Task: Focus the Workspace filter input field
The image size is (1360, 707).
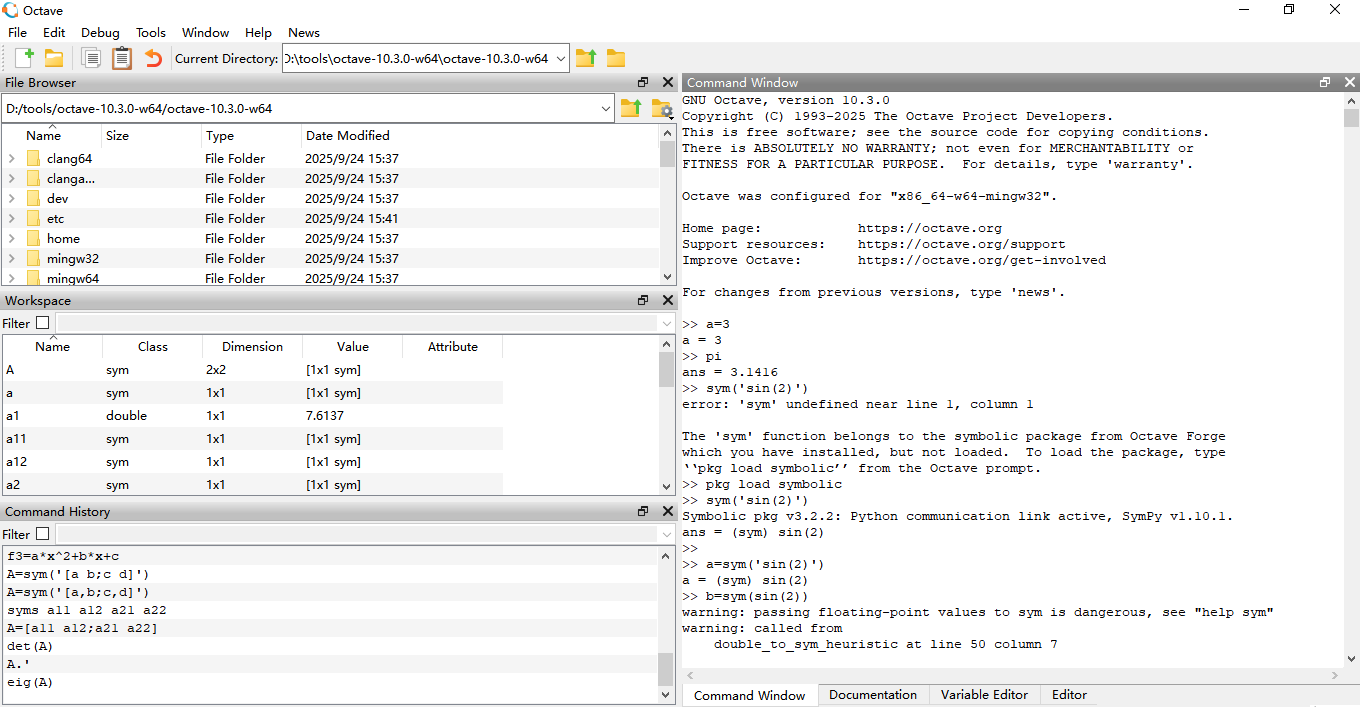Action: click(x=358, y=323)
